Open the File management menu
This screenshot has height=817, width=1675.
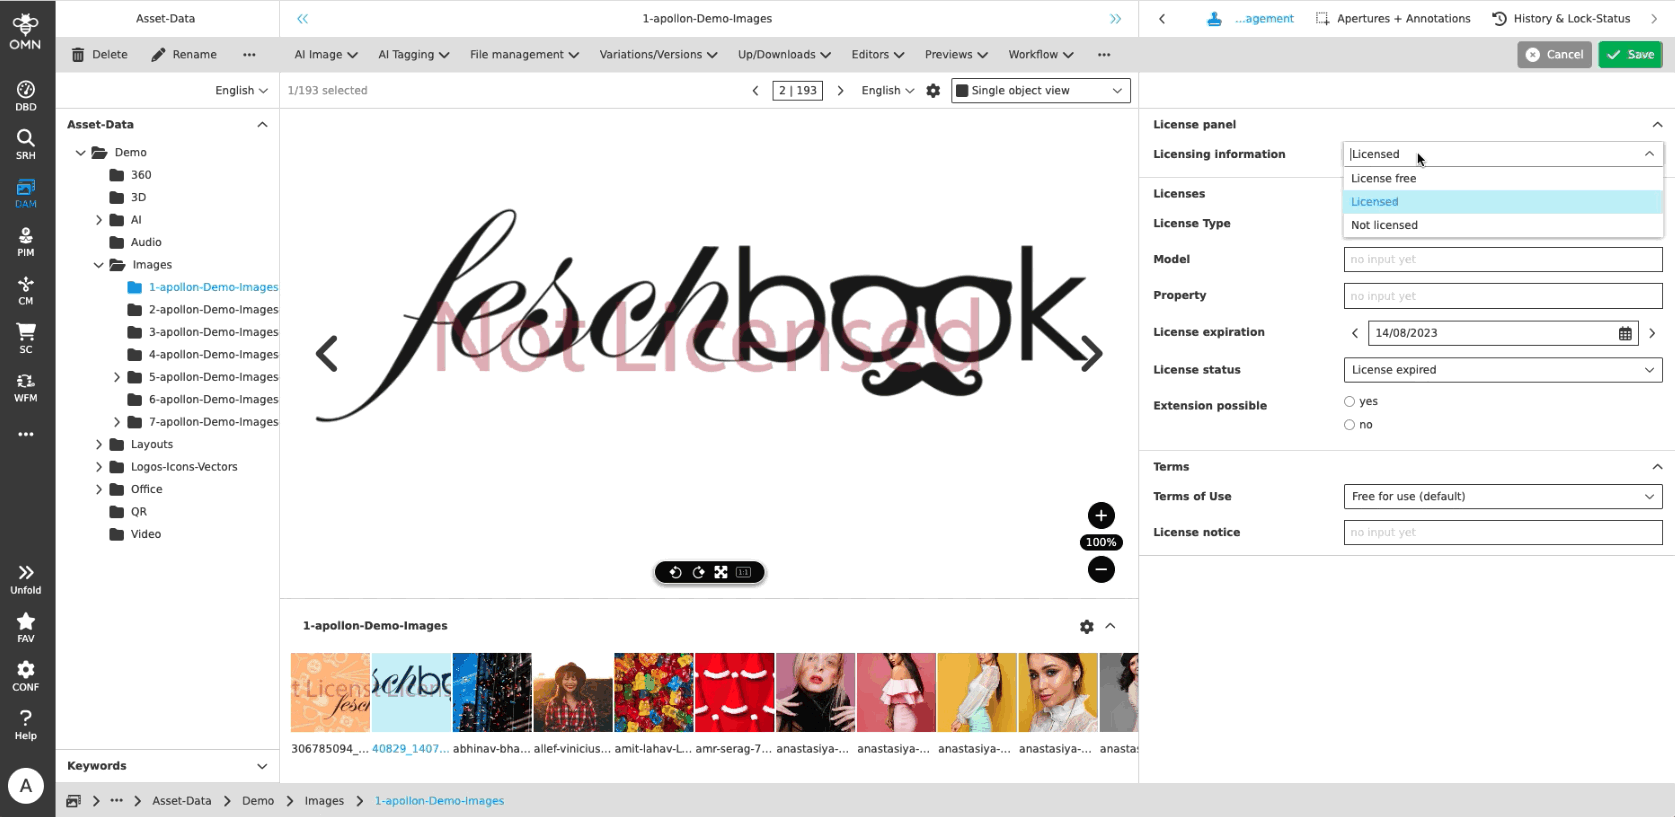tap(524, 55)
